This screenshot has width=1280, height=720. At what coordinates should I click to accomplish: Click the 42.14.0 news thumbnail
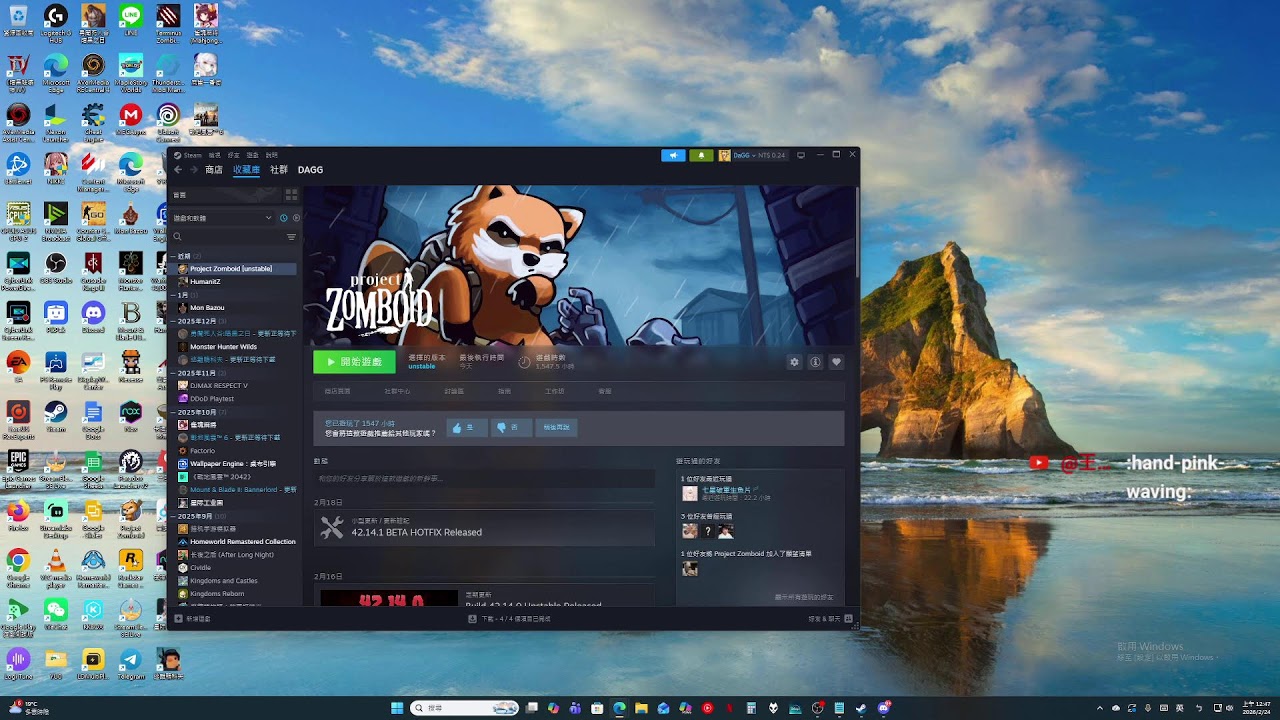click(389, 598)
